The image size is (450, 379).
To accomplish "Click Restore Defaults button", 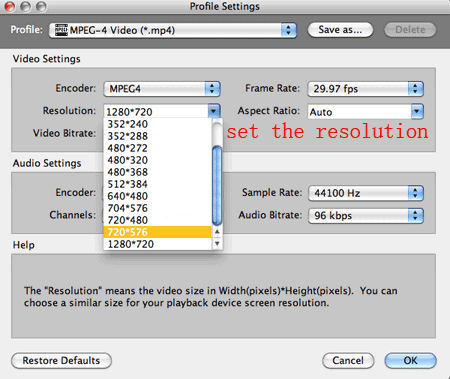I will [61, 361].
